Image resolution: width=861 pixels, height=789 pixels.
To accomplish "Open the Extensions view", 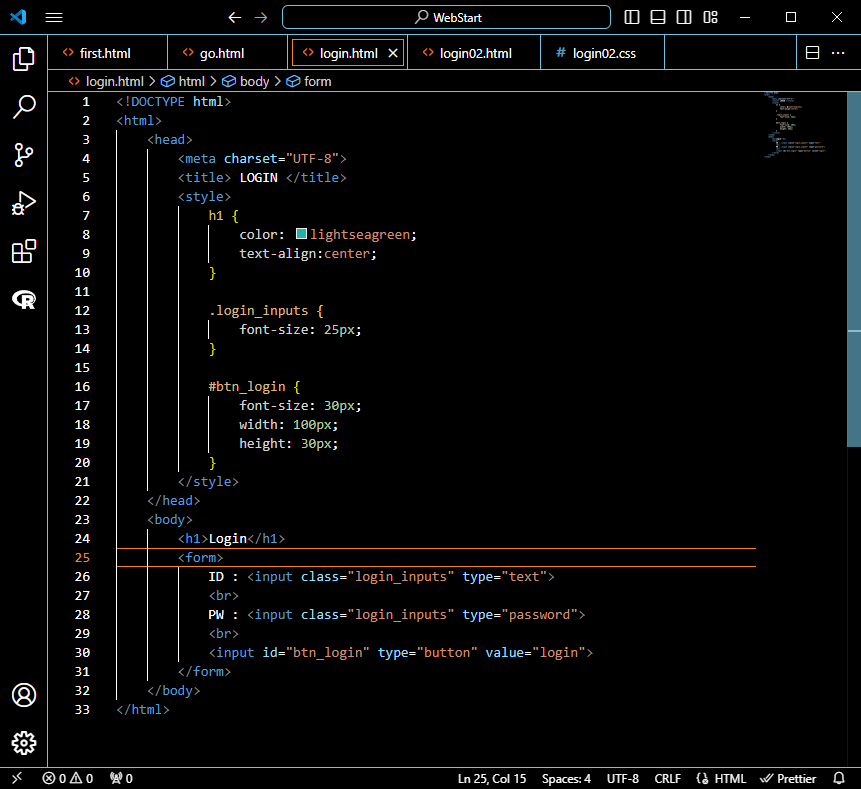I will [24, 251].
